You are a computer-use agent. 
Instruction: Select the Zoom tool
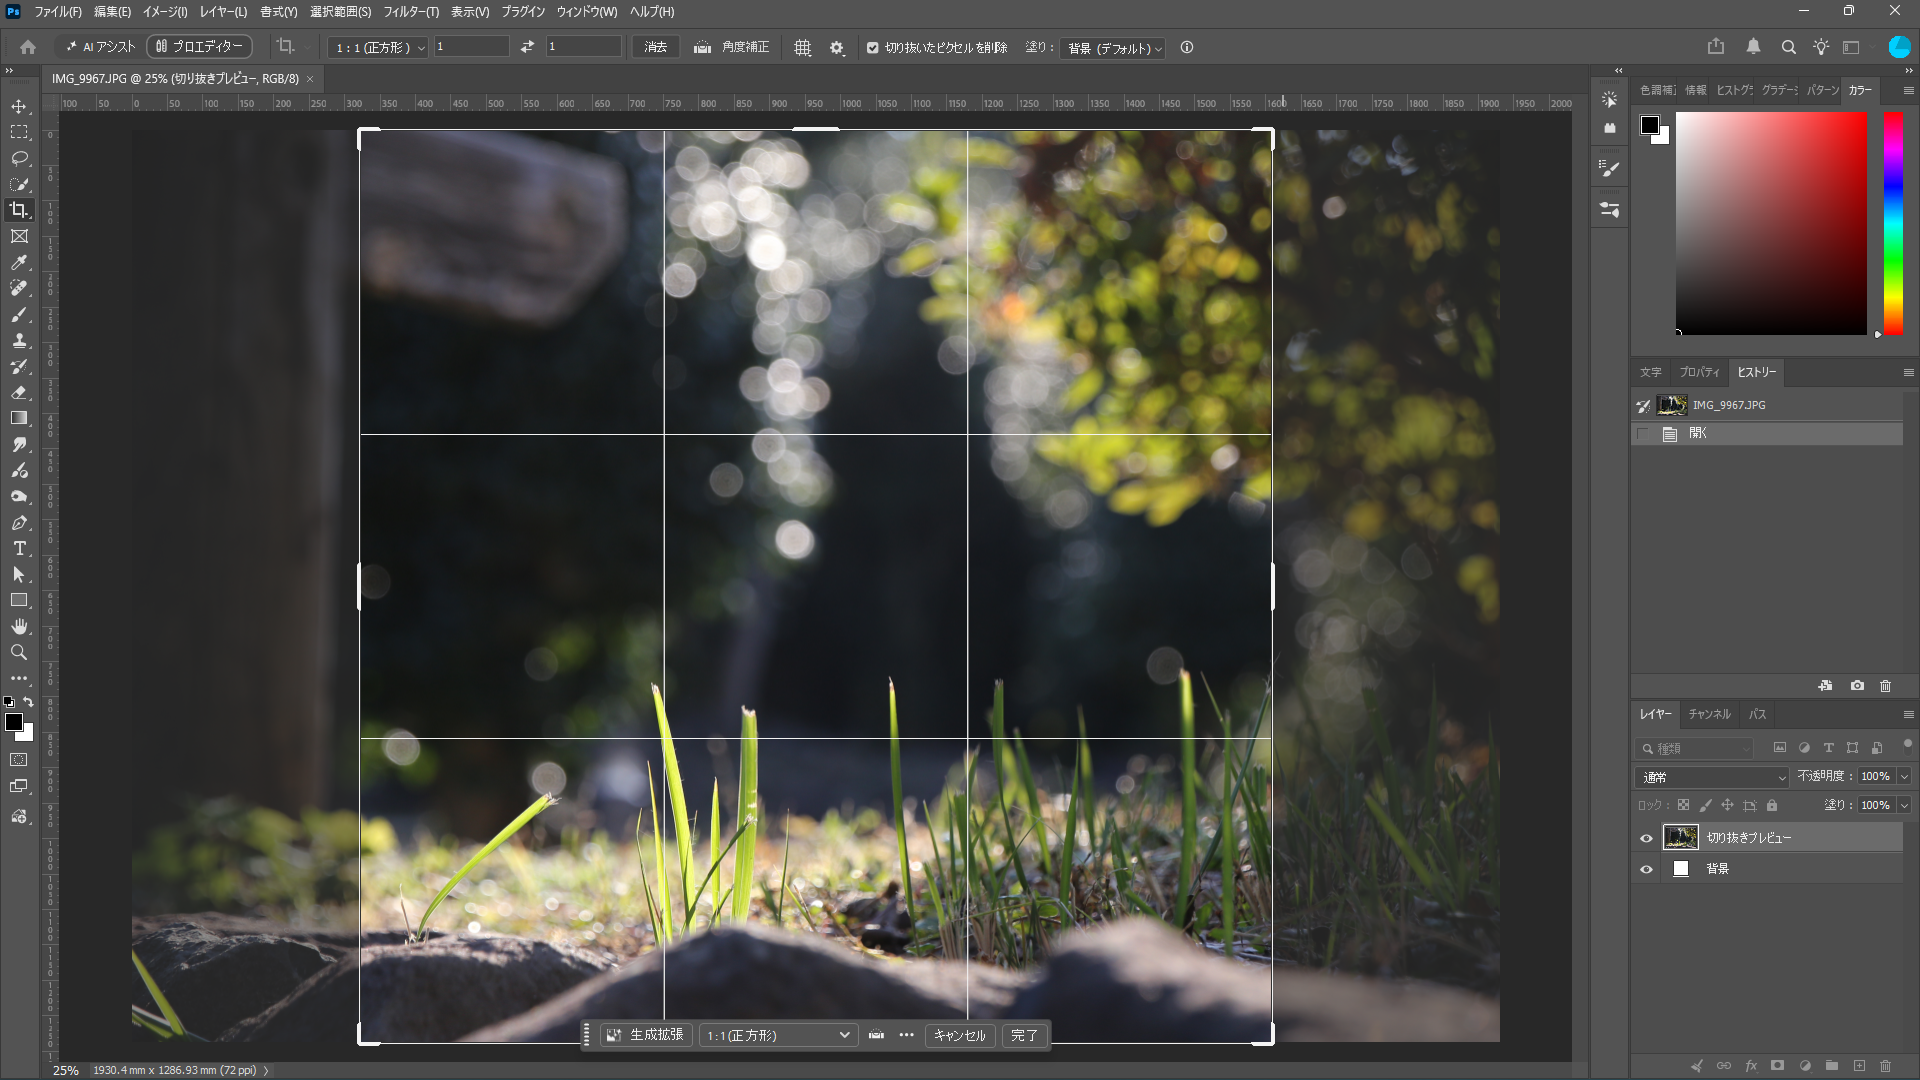tap(19, 652)
